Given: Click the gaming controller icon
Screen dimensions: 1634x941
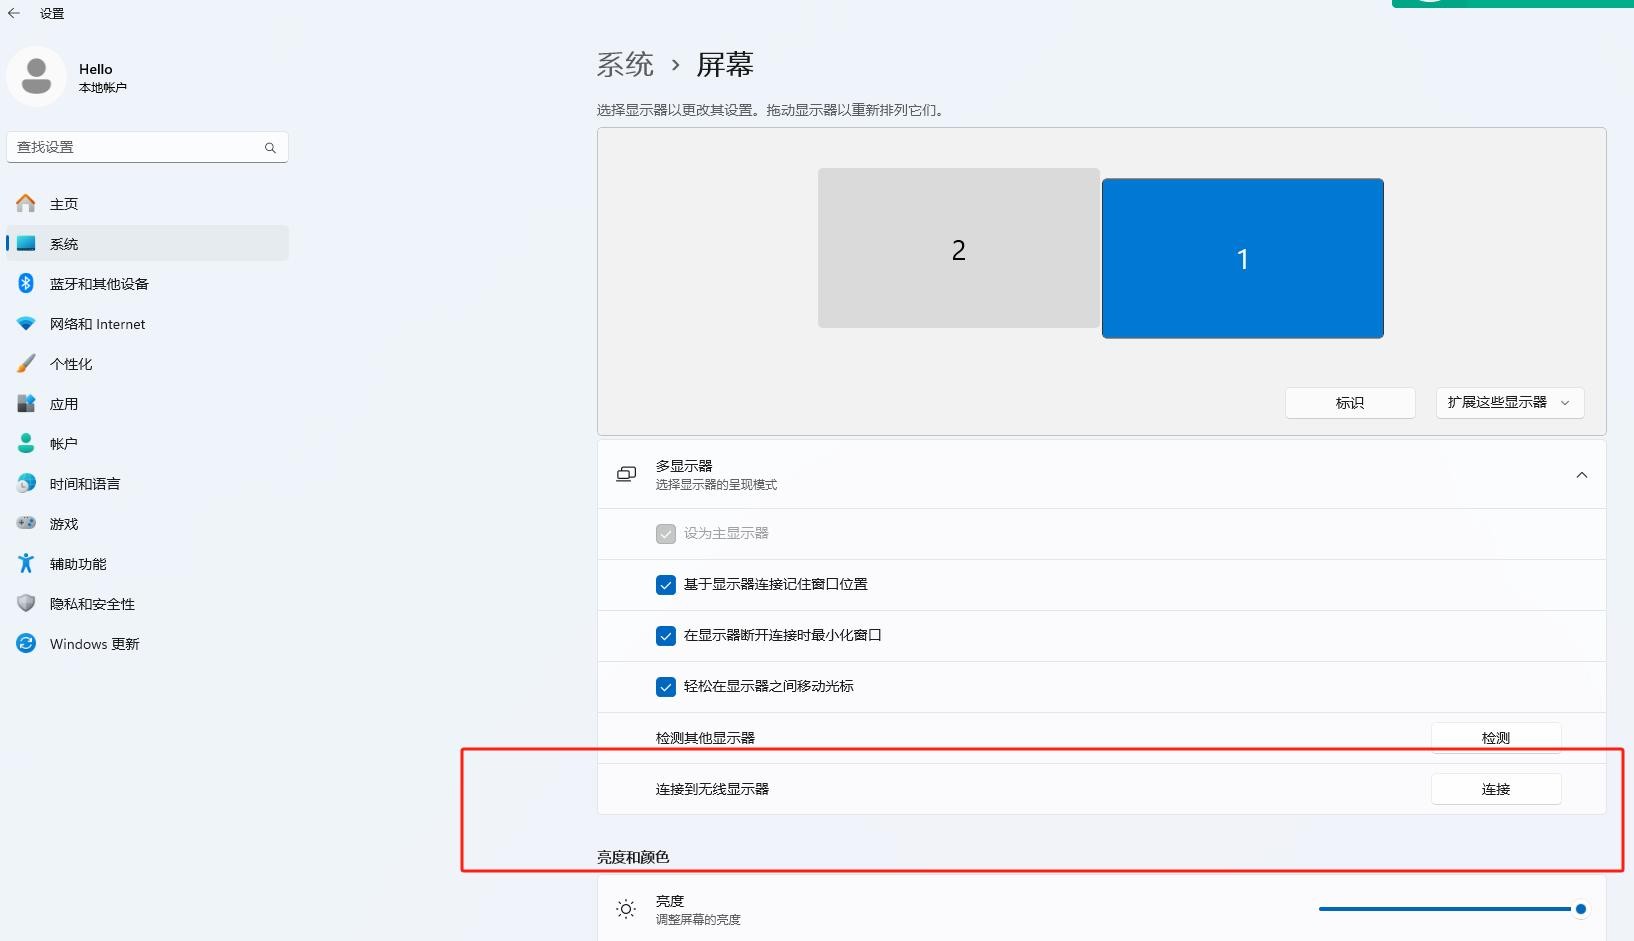Looking at the screenshot, I should click(26, 524).
